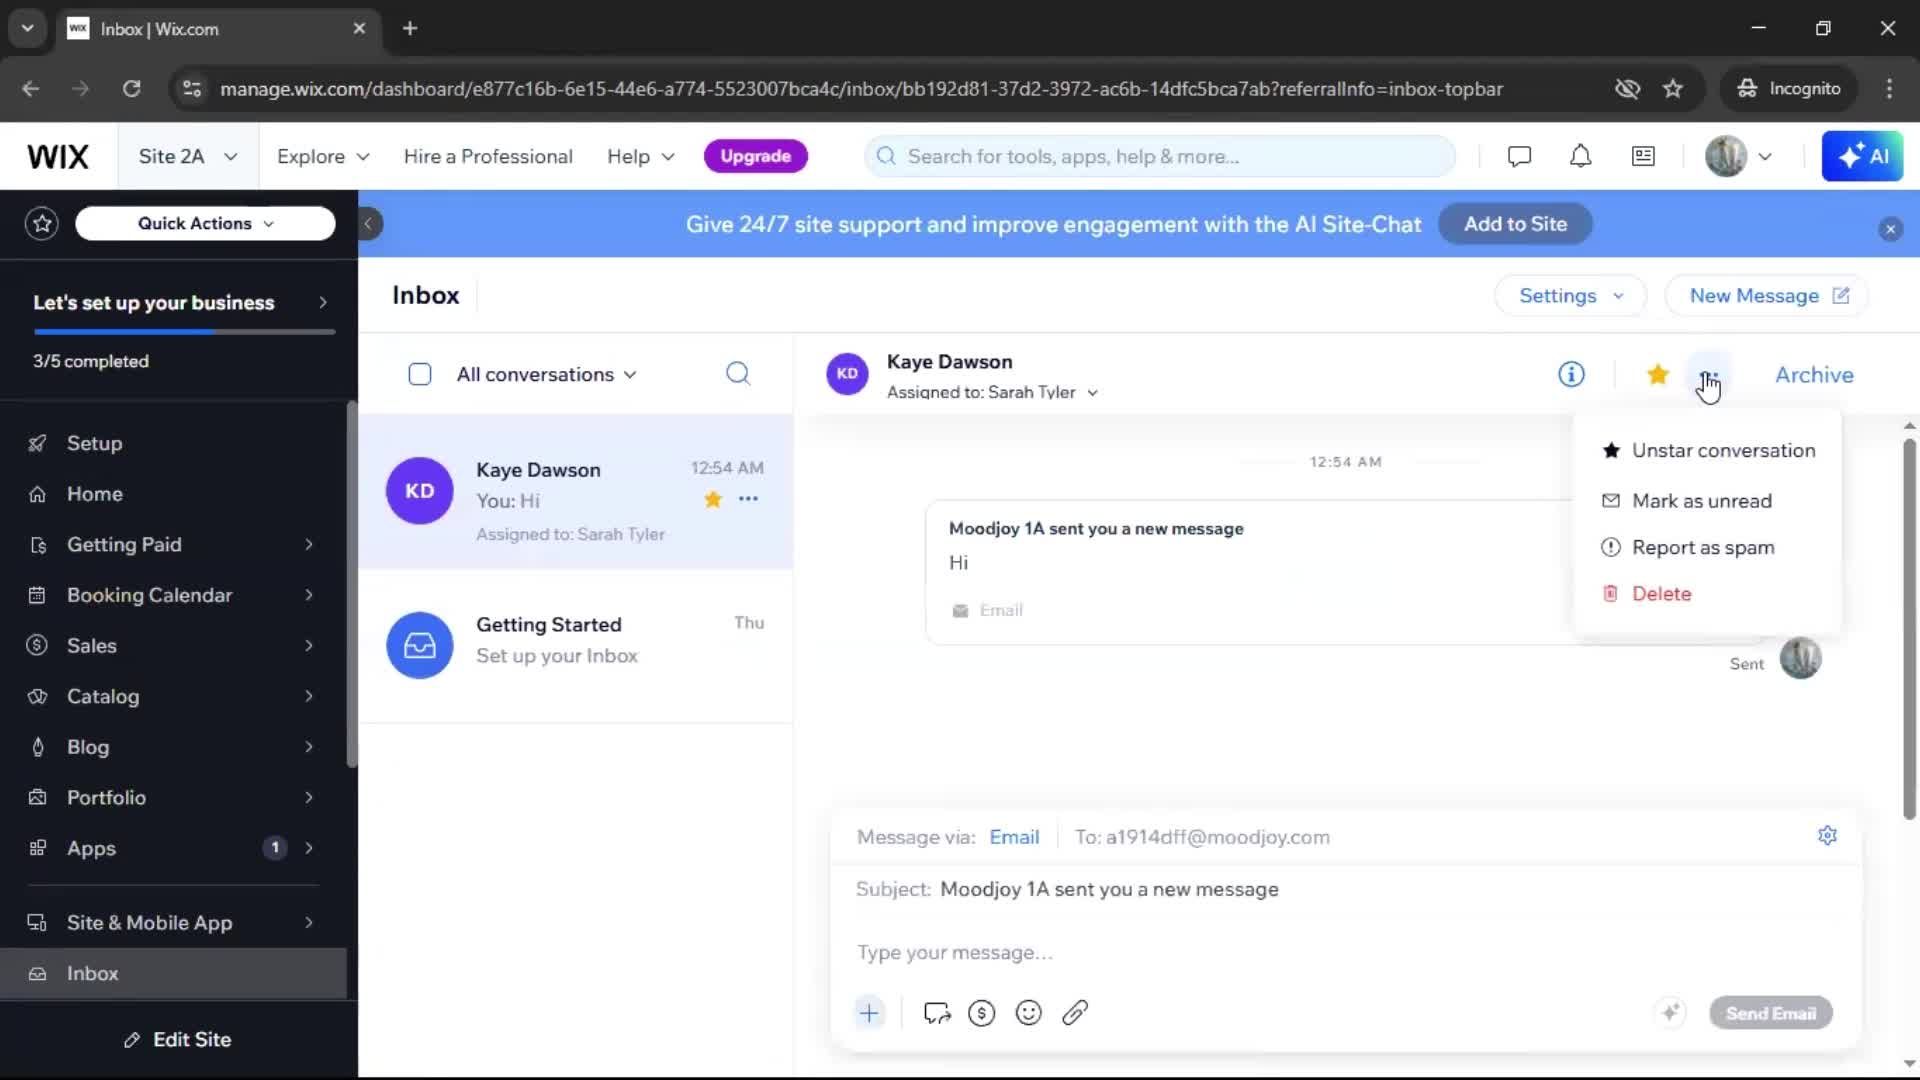Click the setup progress bar

[x=184, y=332]
